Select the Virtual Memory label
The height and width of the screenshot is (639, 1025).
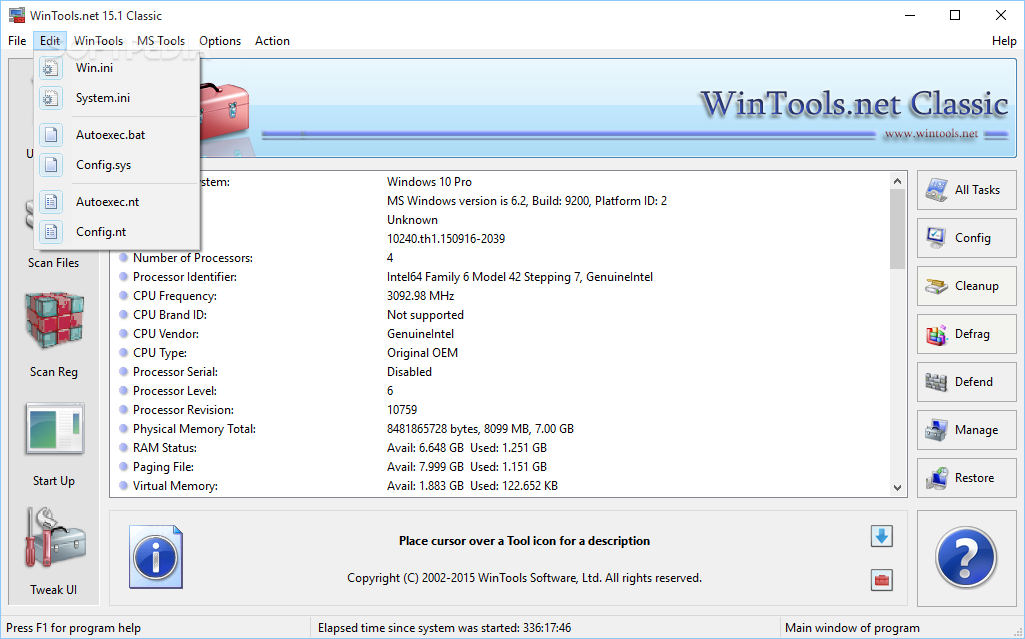pos(175,485)
